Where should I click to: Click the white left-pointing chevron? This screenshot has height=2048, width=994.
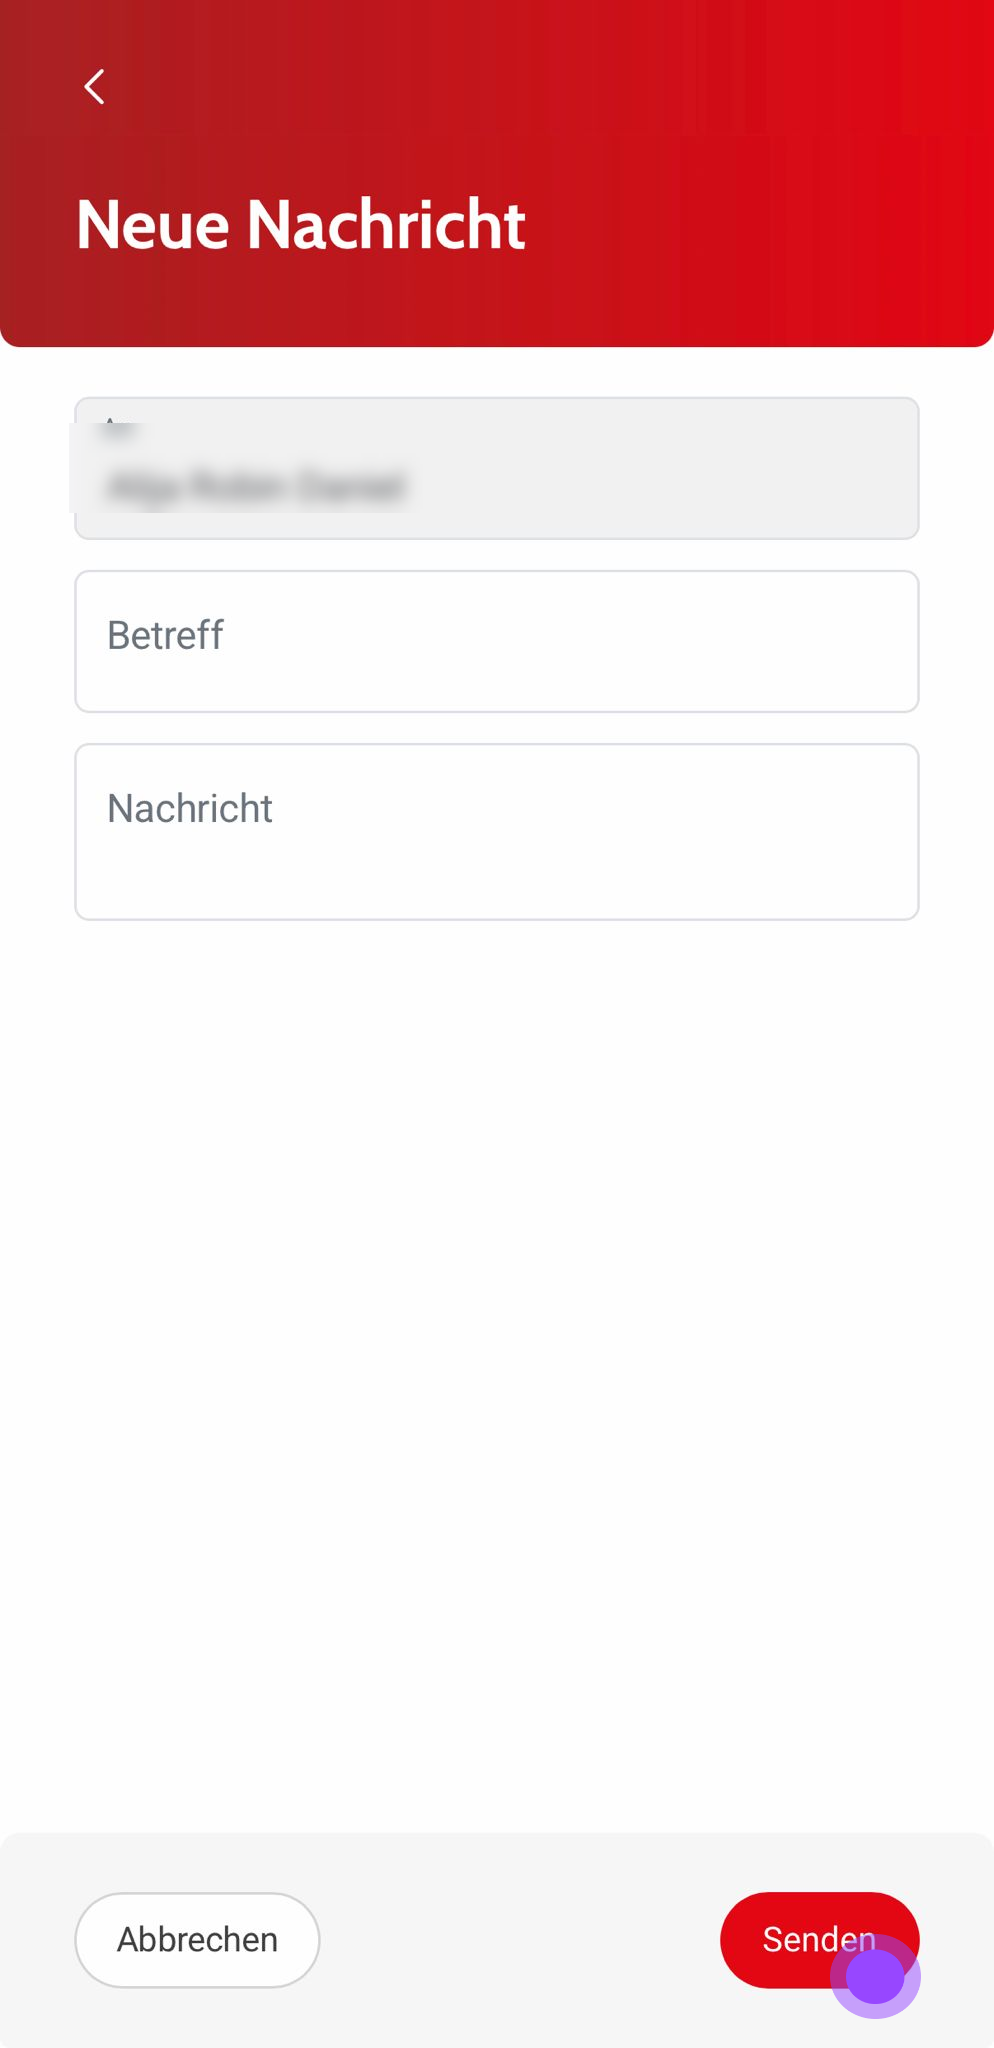94,87
